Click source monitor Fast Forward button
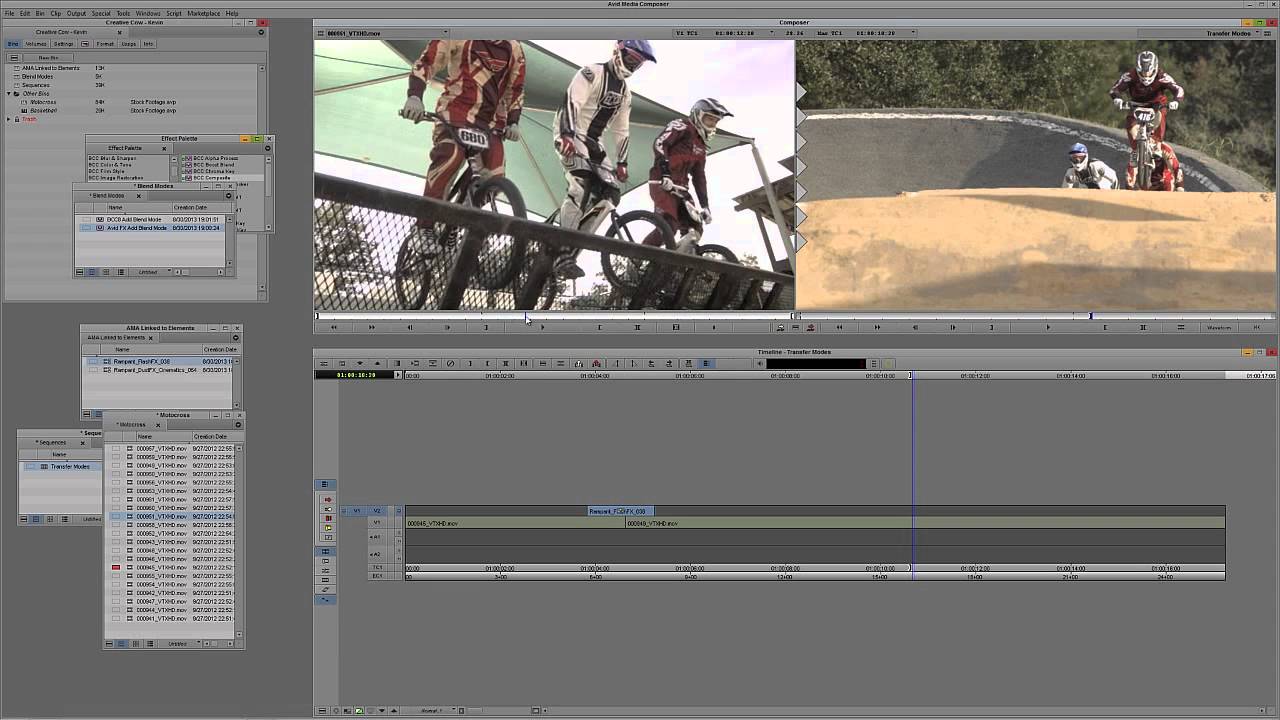Viewport: 1280px width, 720px height. tap(372, 327)
